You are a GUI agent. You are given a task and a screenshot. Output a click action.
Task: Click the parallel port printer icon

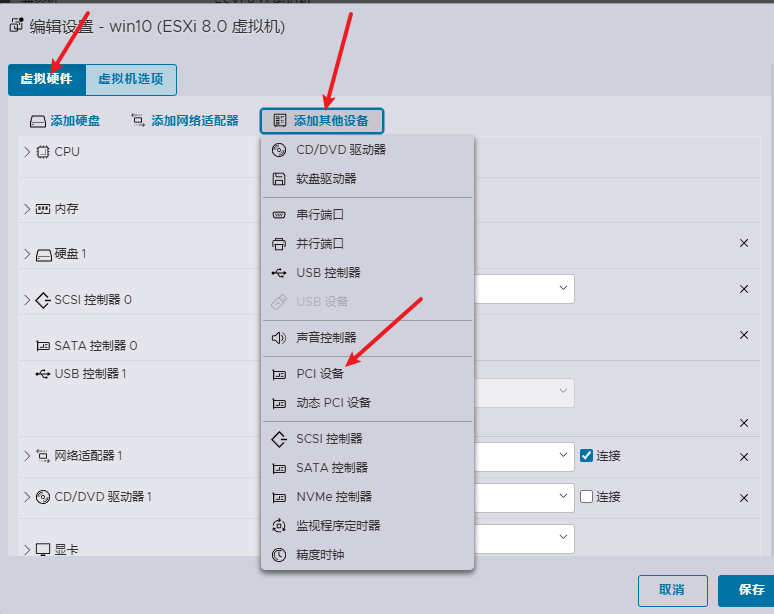click(279, 244)
